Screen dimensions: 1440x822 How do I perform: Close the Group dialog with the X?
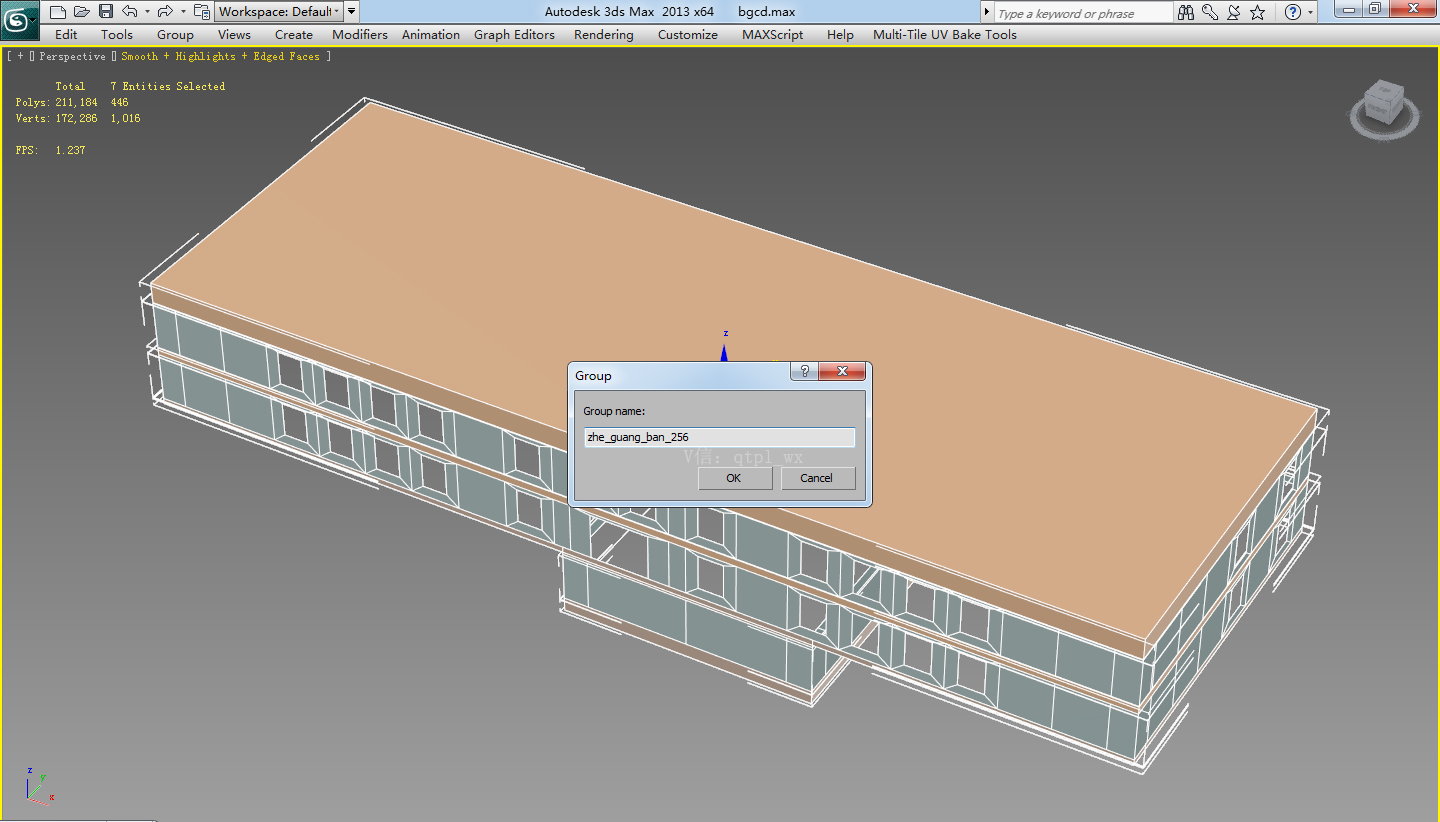click(x=842, y=371)
